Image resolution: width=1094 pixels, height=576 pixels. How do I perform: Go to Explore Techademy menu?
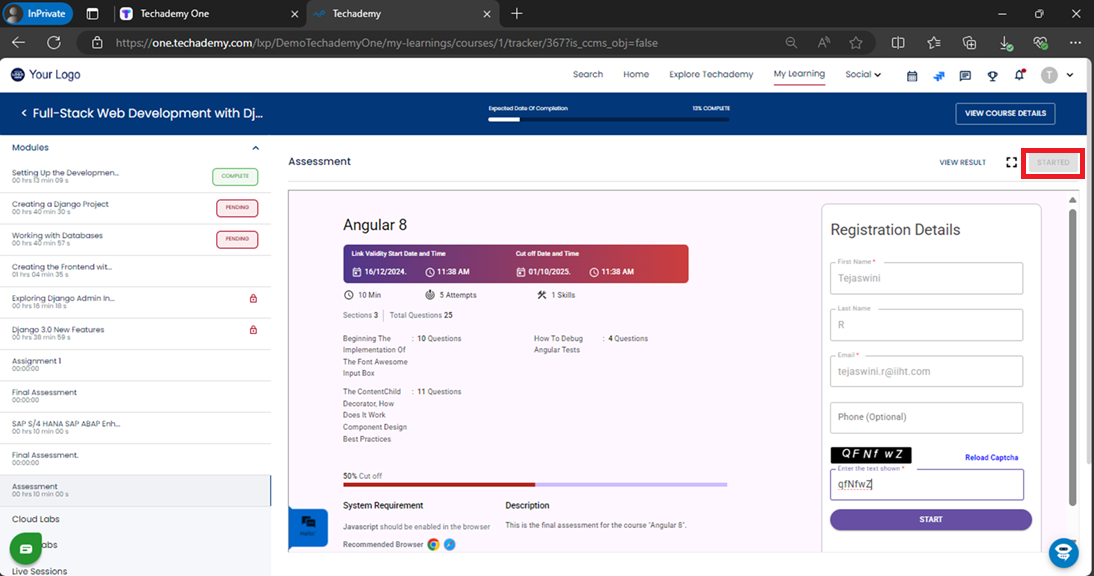point(711,75)
